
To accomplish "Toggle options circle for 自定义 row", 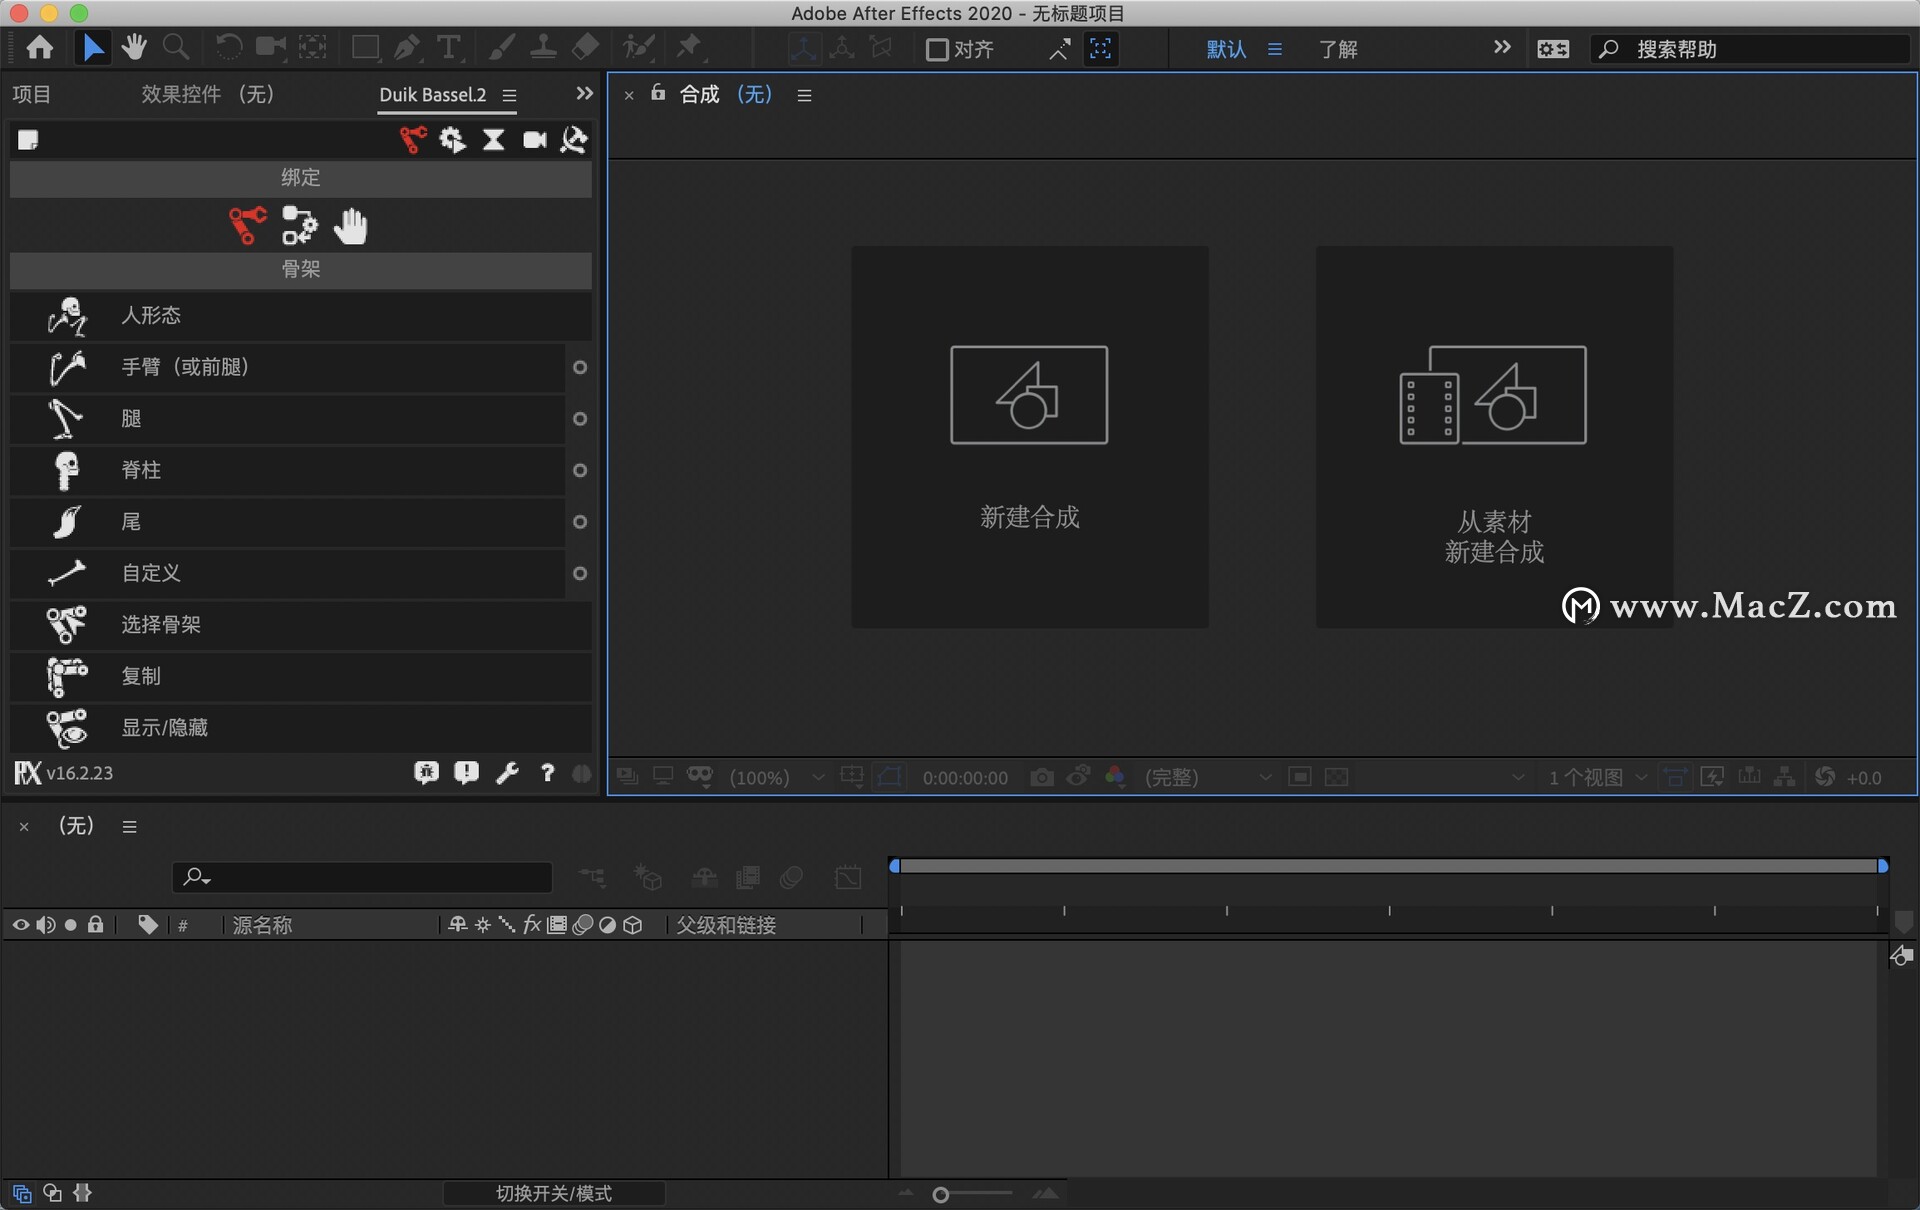I will [580, 574].
